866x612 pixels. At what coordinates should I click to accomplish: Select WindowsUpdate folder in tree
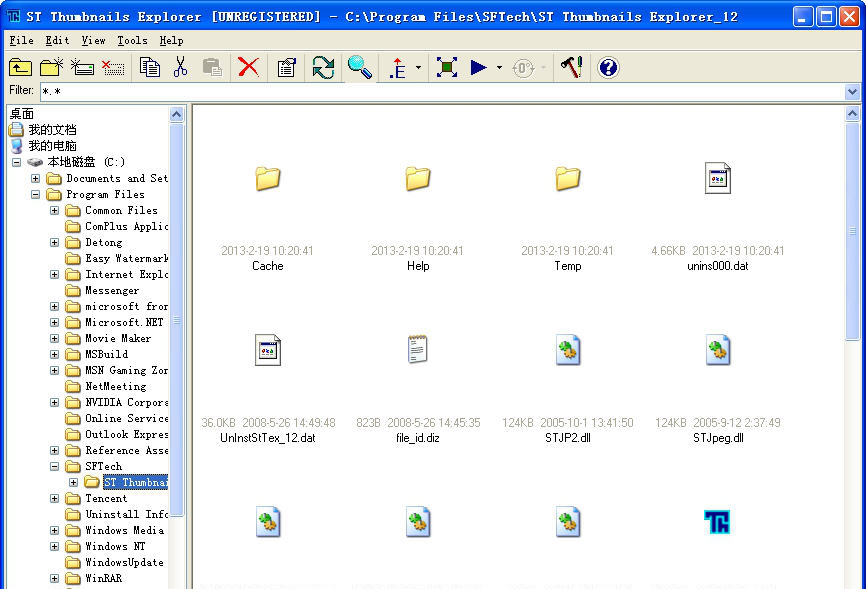pos(124,563)
